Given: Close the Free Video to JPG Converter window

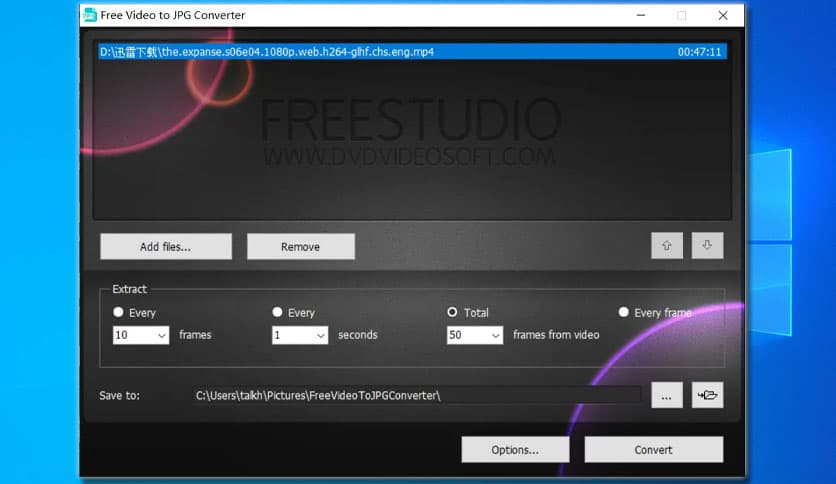Looking at the screenshot, I should (723, 15).
